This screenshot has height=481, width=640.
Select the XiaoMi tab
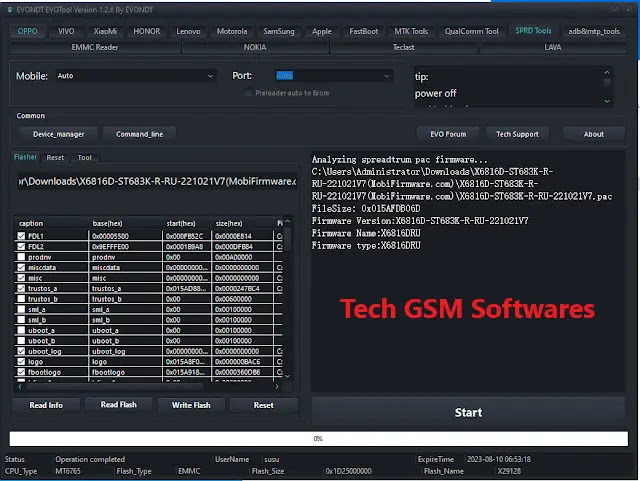pyautogui.click(x=105, y=31)
